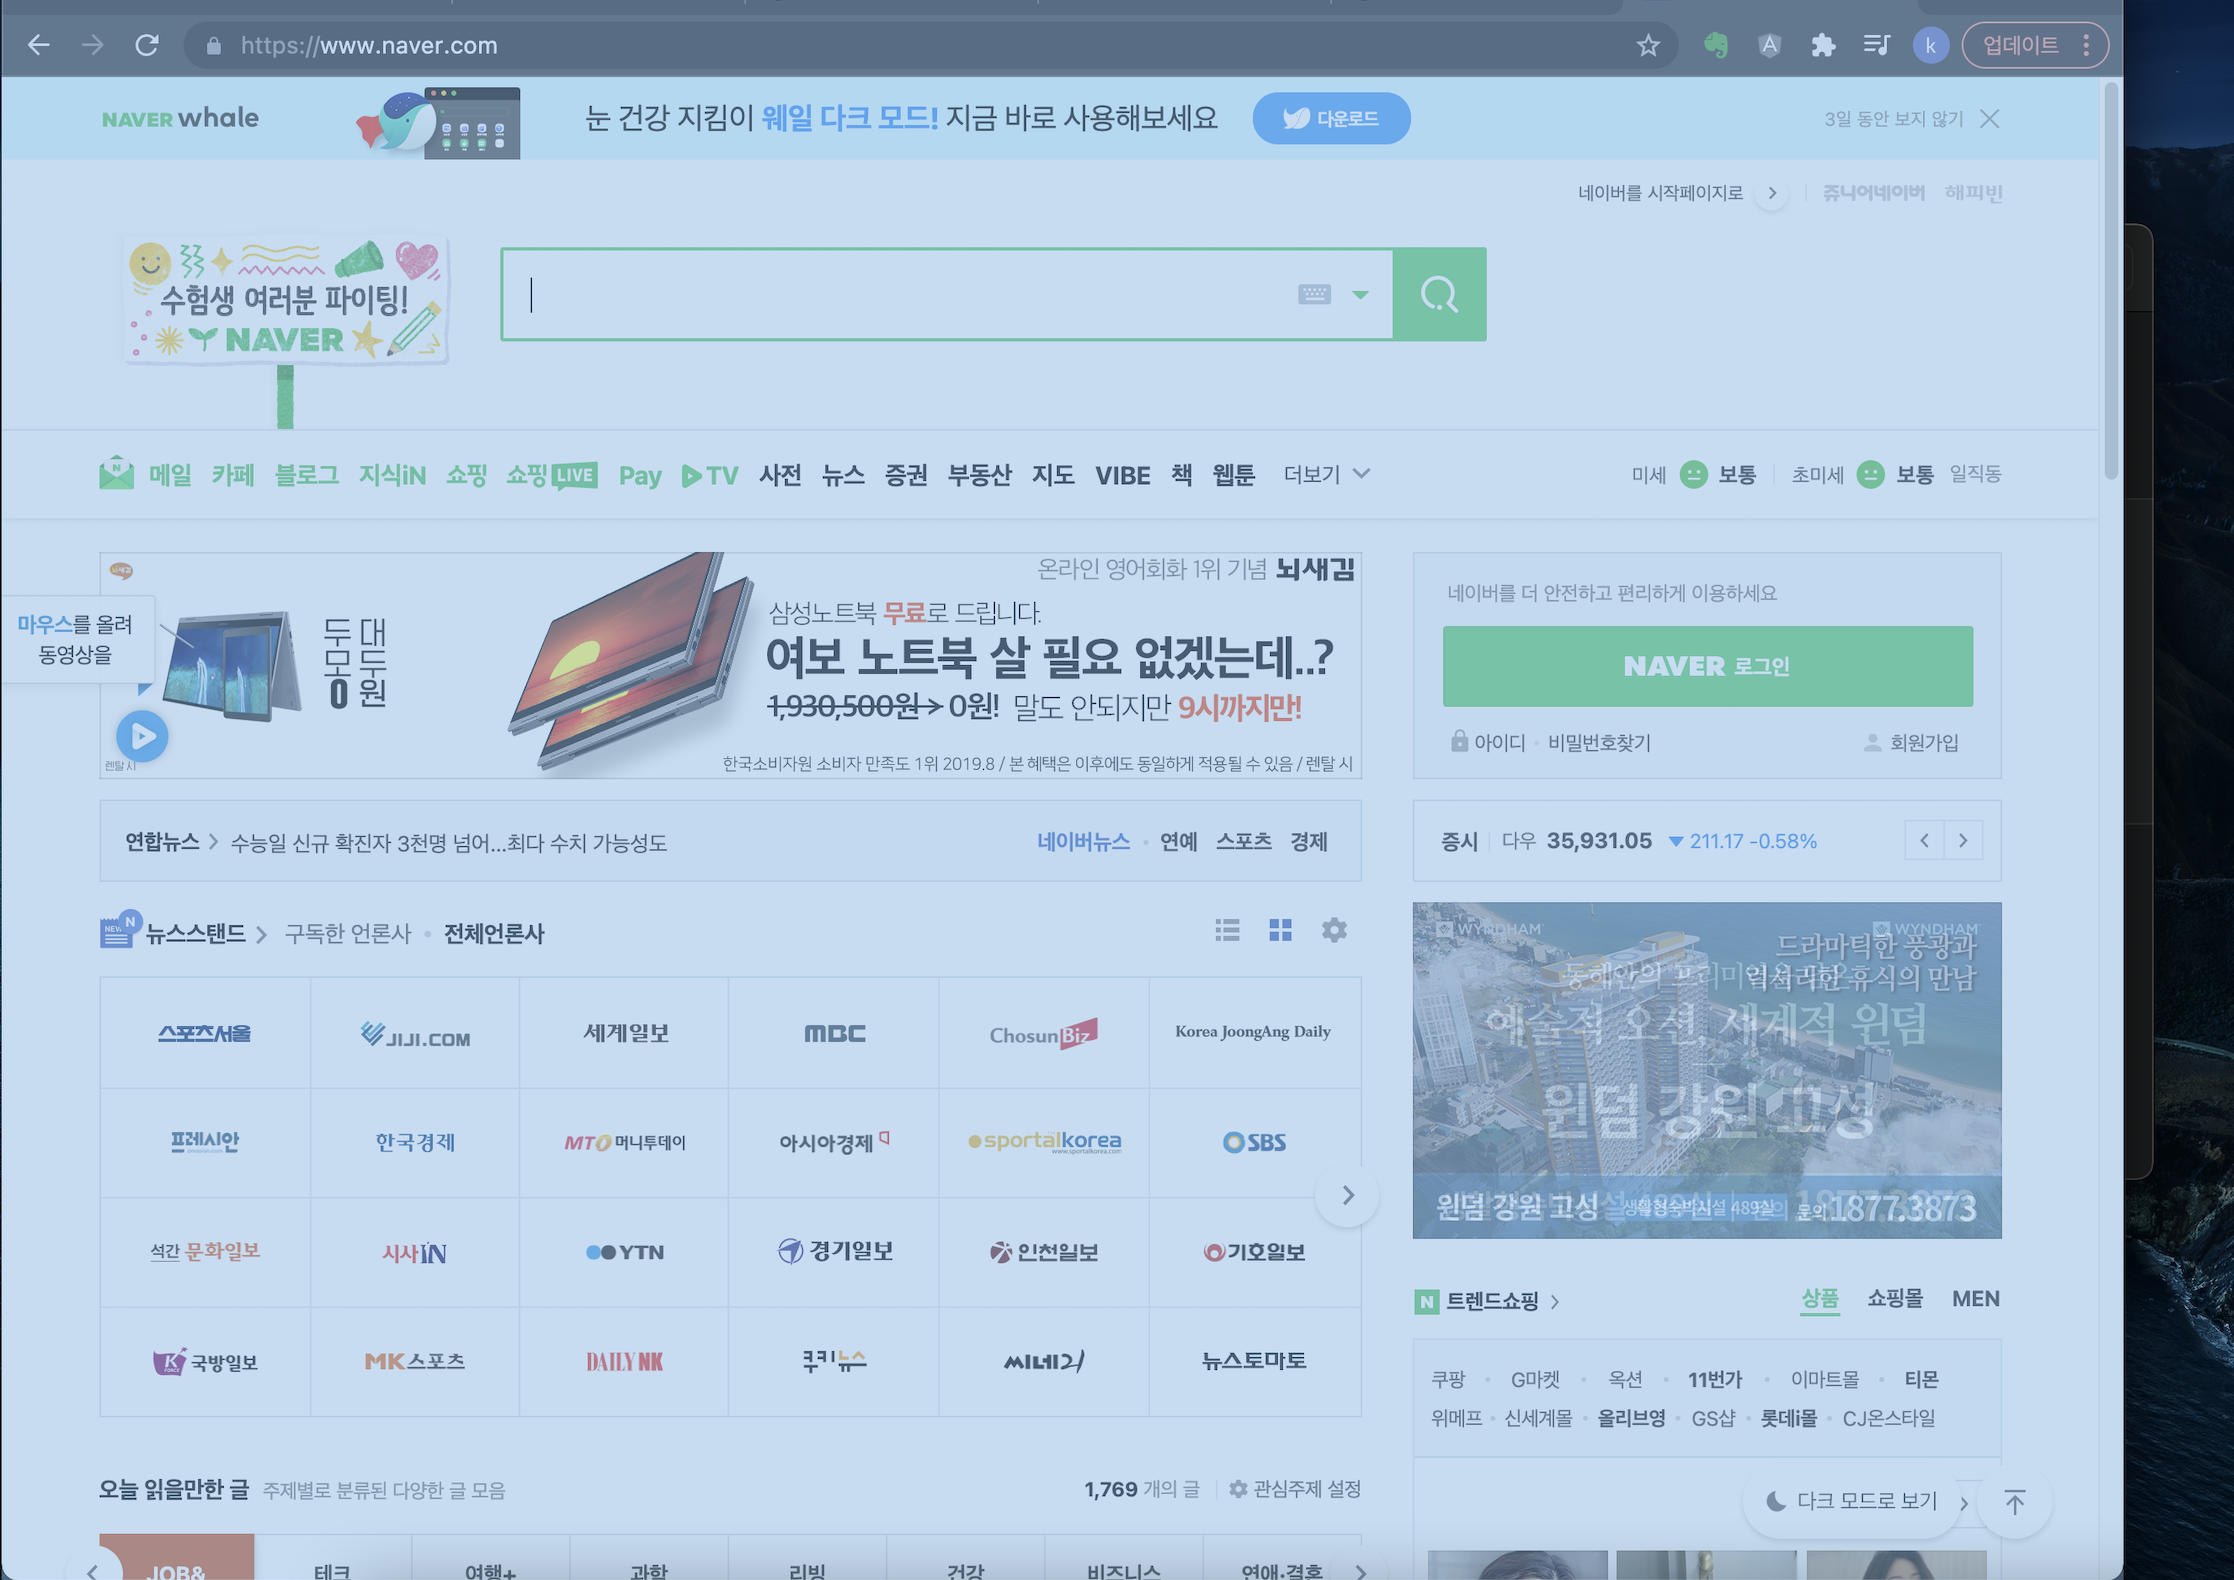Show next stock index with right arrow
This screenshot has width=2234, height=1580.
pyautogui.click(x=1962, y=841)
